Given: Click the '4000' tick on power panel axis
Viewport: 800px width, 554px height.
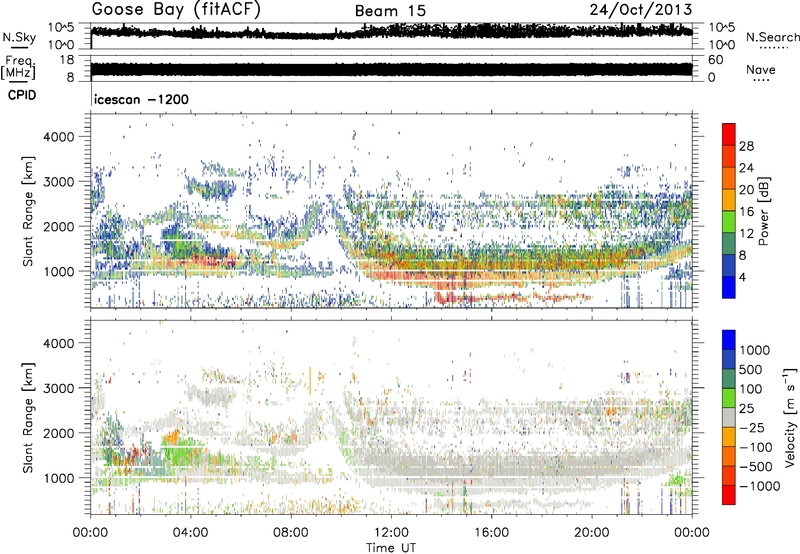Looking at the screenshot, I should point(59,137).
